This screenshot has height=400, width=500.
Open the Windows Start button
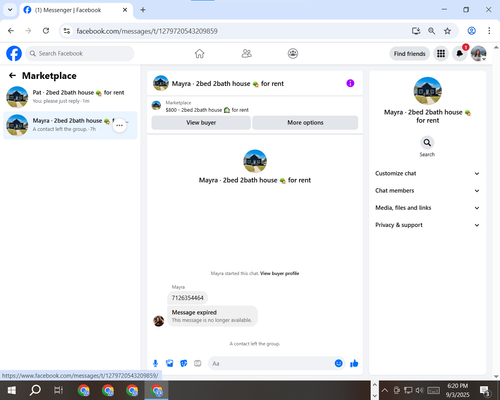click(12, 390)
